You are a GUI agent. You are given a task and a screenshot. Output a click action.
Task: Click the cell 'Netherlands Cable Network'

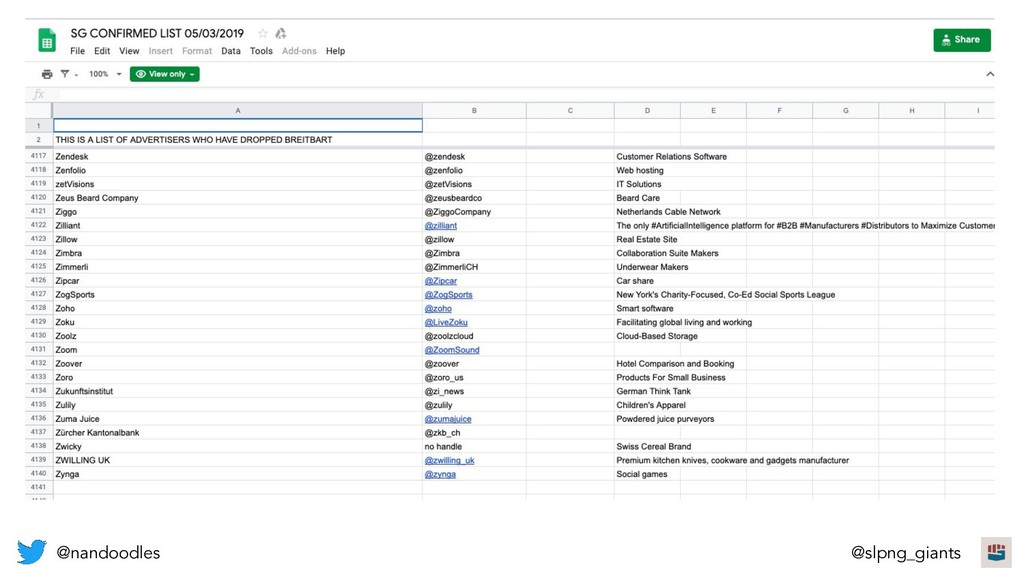669,212
